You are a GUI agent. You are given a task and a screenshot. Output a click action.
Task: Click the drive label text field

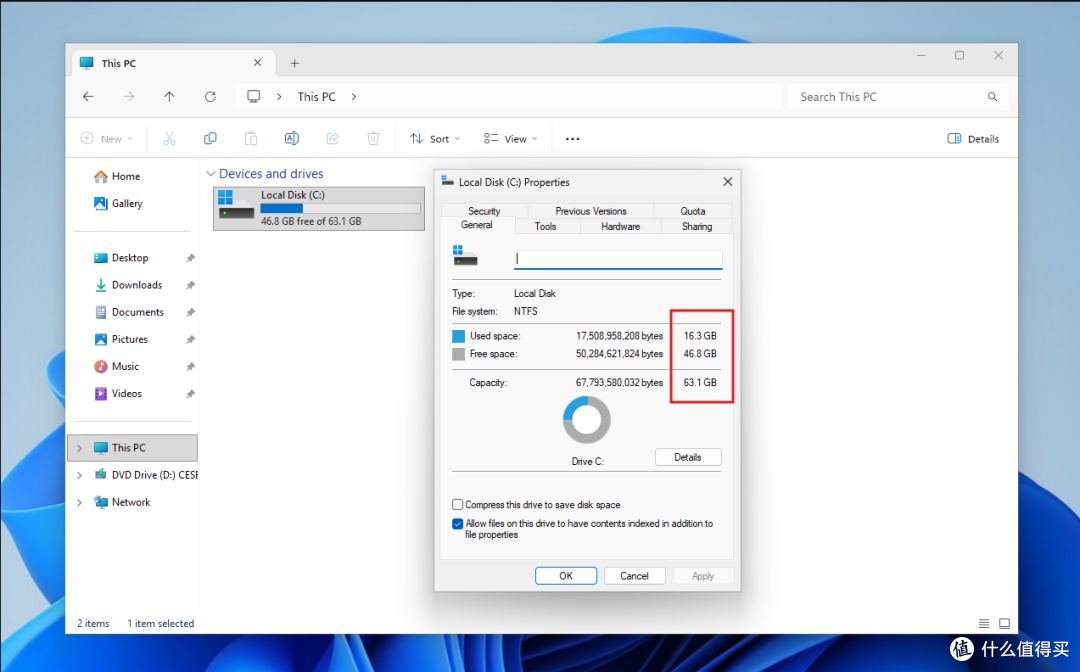pos(618,259)
